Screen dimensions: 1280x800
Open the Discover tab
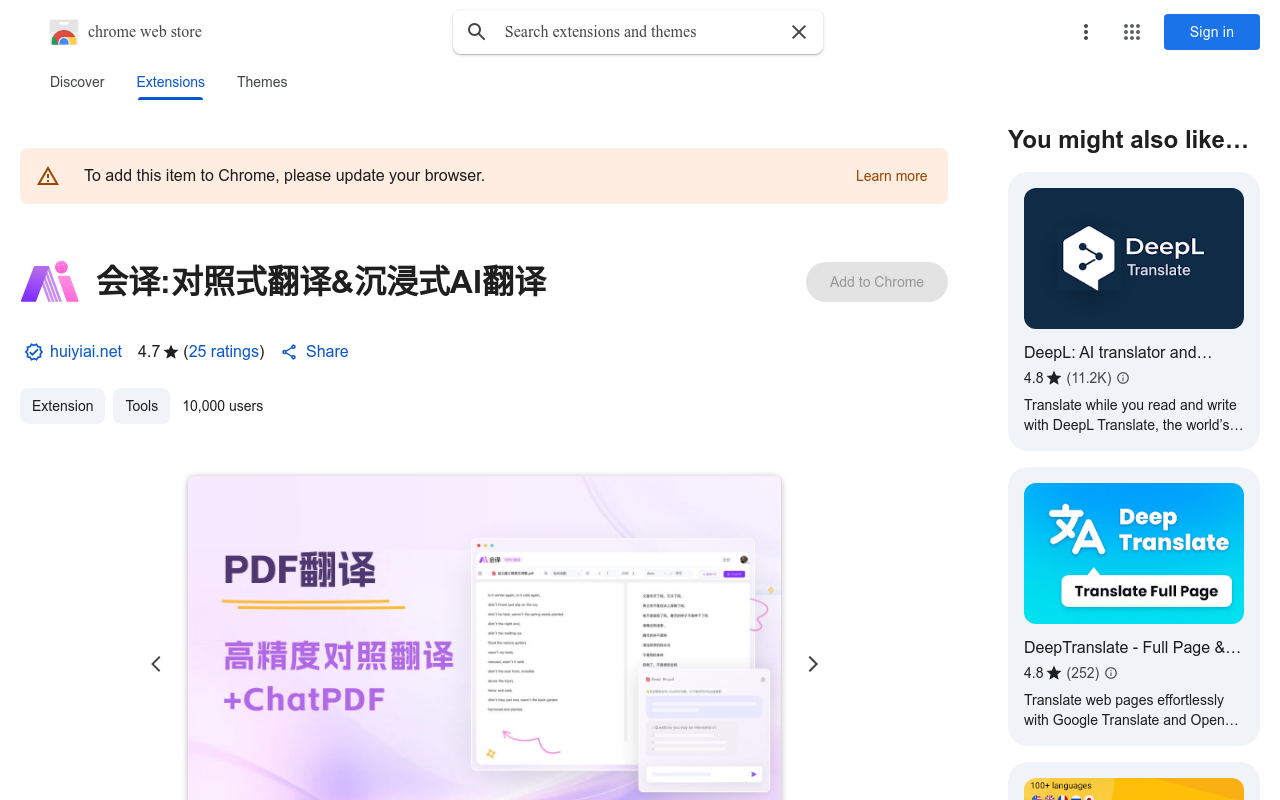pos(77,82)
